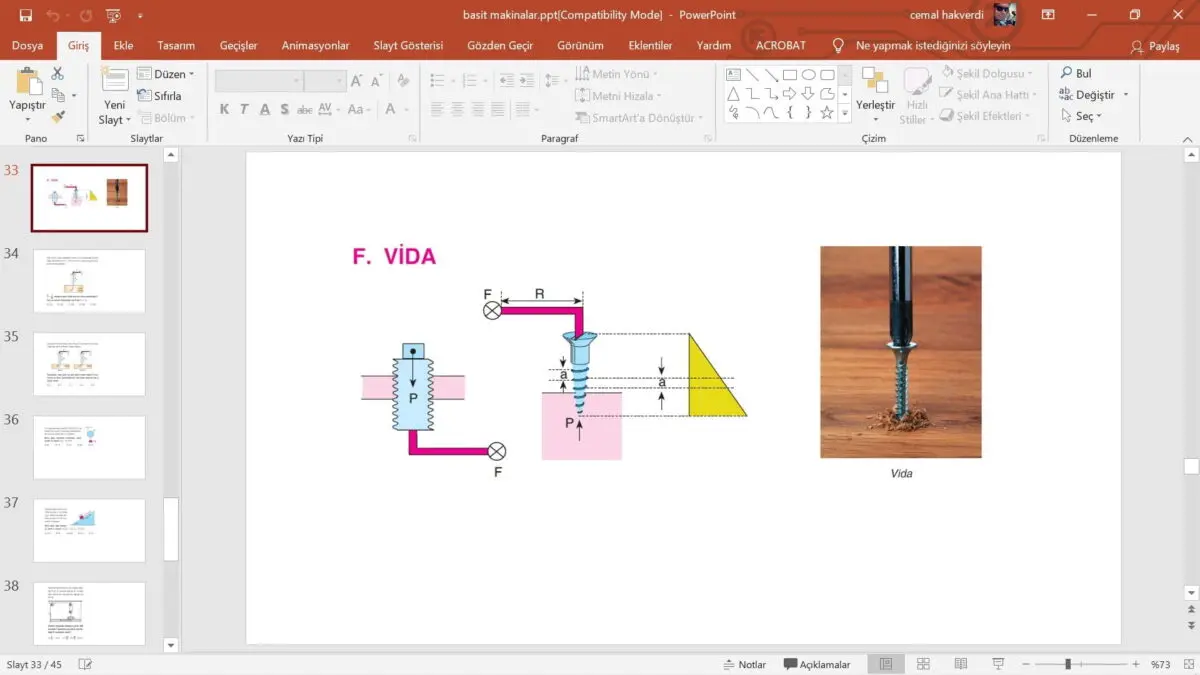This screenshot has width=1200, height=675.
Task: Open the Şekil Dolgusu dropdown
Action: tap(989, 73)
